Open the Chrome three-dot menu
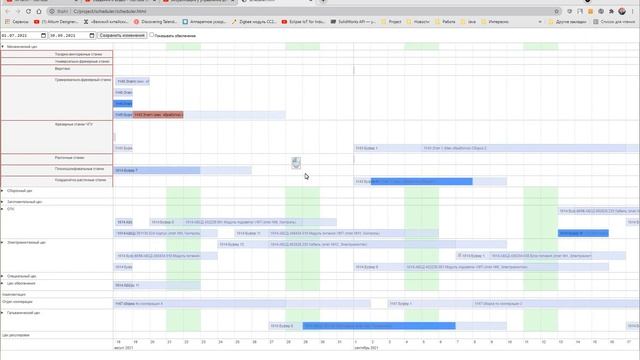Viewport: 640px width, 360px height. pos(633,11)
